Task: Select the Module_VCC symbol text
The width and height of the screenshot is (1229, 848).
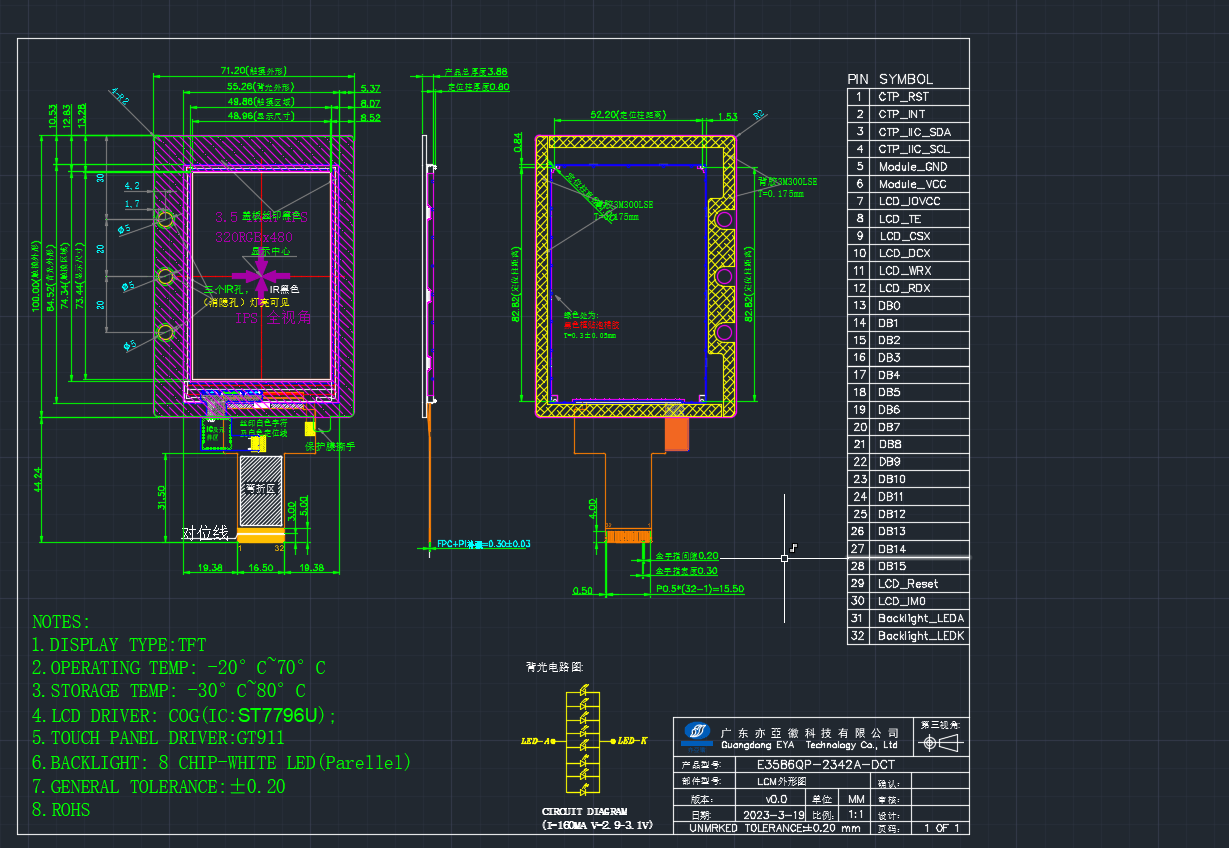Action: 912,184
